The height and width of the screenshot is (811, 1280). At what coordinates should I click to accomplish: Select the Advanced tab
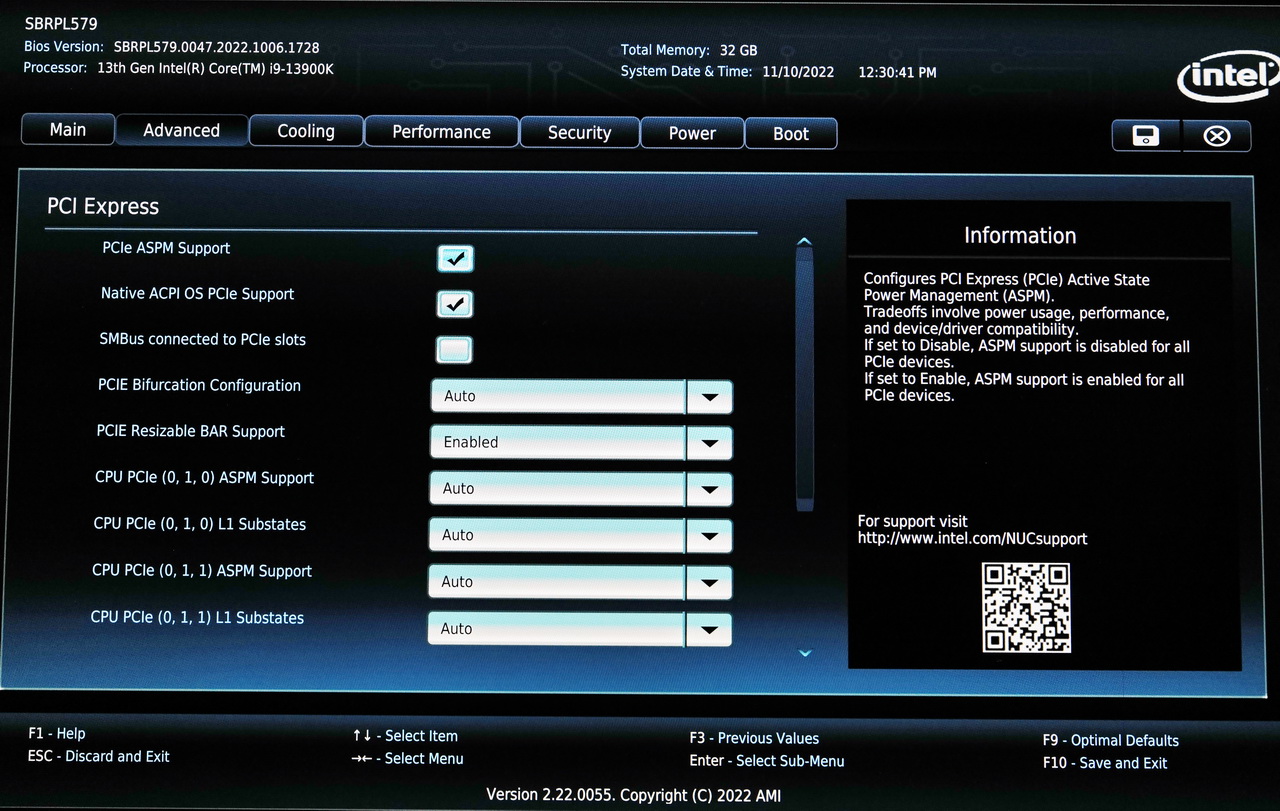click(x=182, y=131)
